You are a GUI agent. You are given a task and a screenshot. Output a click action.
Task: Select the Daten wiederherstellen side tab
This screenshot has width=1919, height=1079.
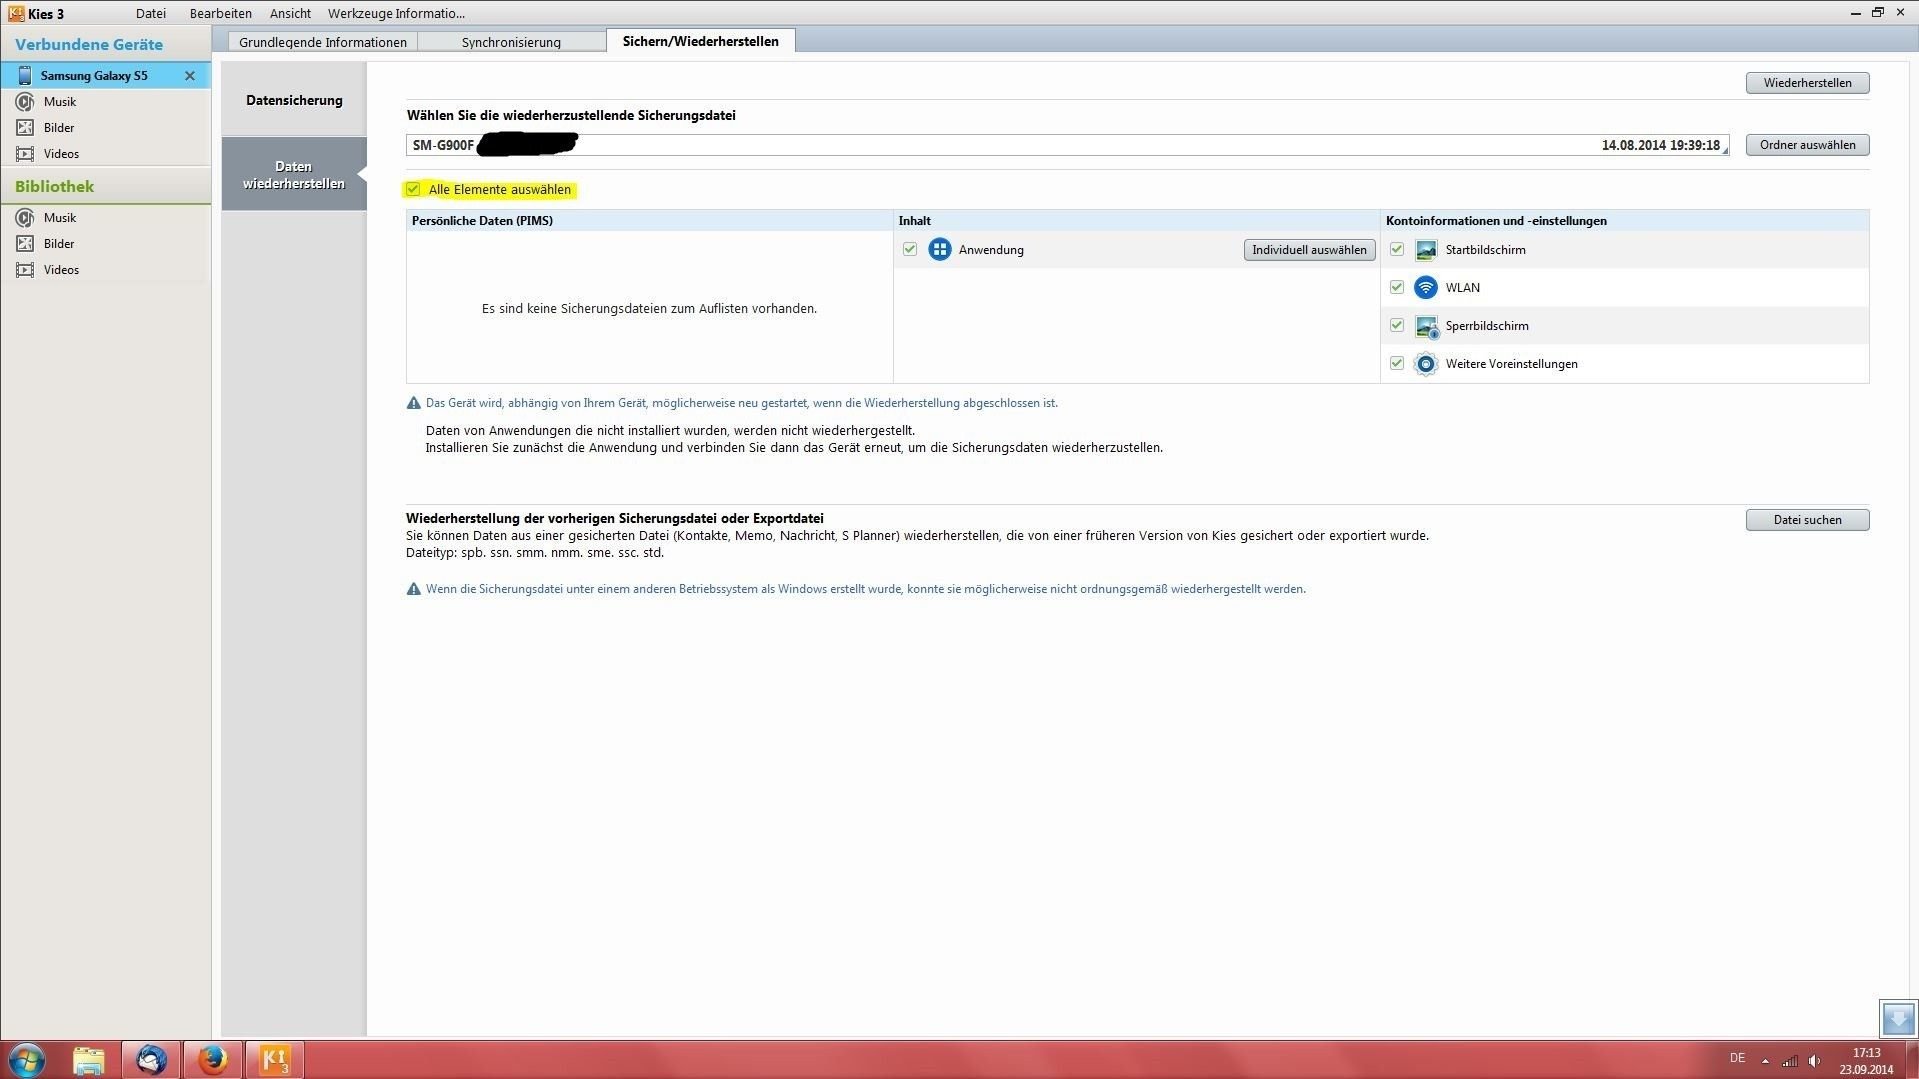294,175
